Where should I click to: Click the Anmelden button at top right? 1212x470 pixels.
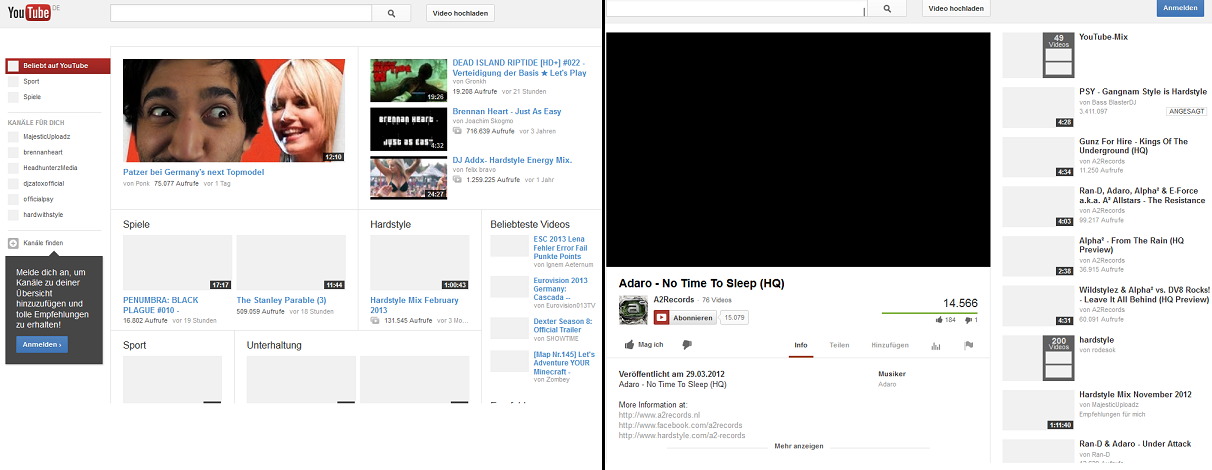point(1180,8)
